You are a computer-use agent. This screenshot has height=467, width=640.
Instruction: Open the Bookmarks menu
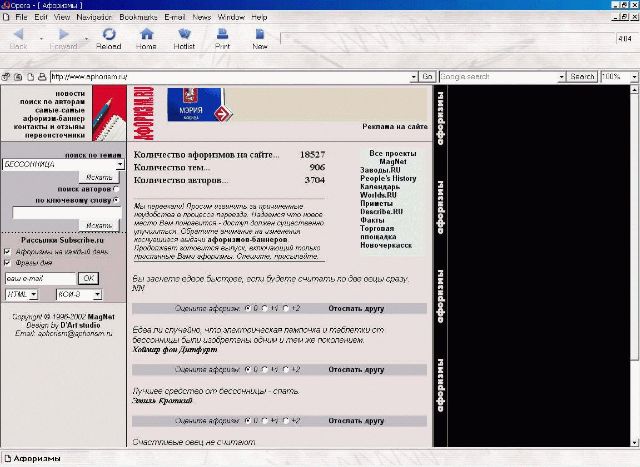click(138, 17)
